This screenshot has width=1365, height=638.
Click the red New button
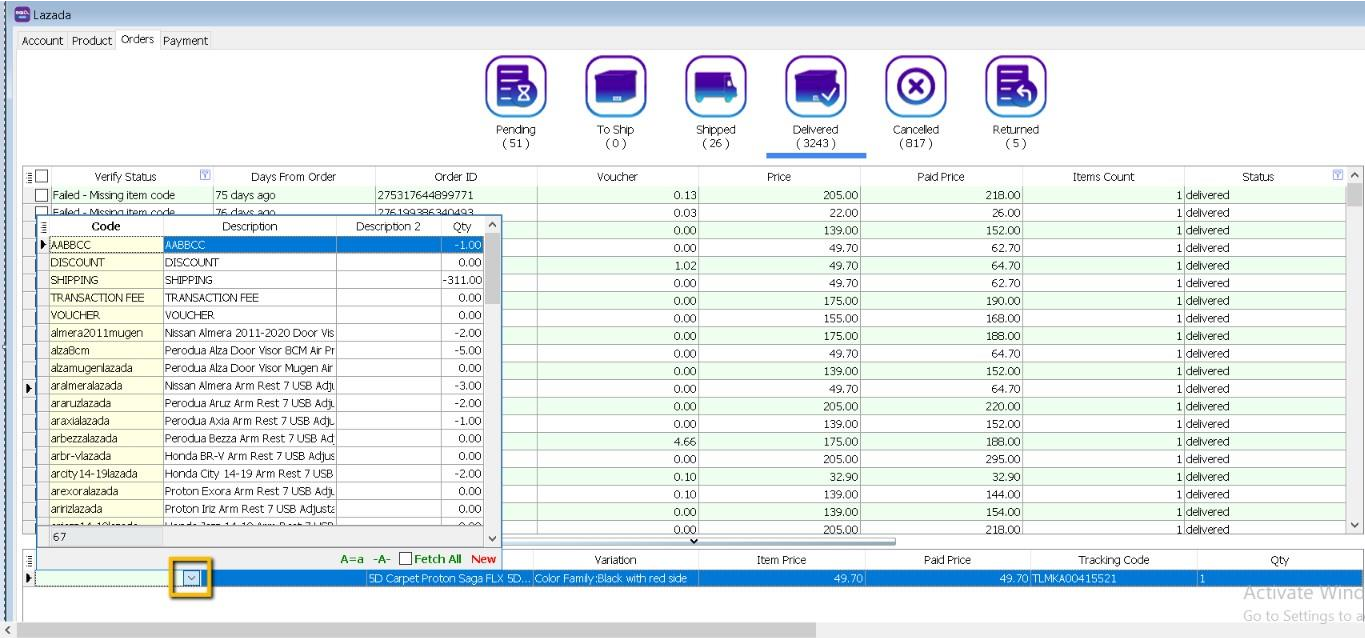pyautogui.click(x=483, y=559)
